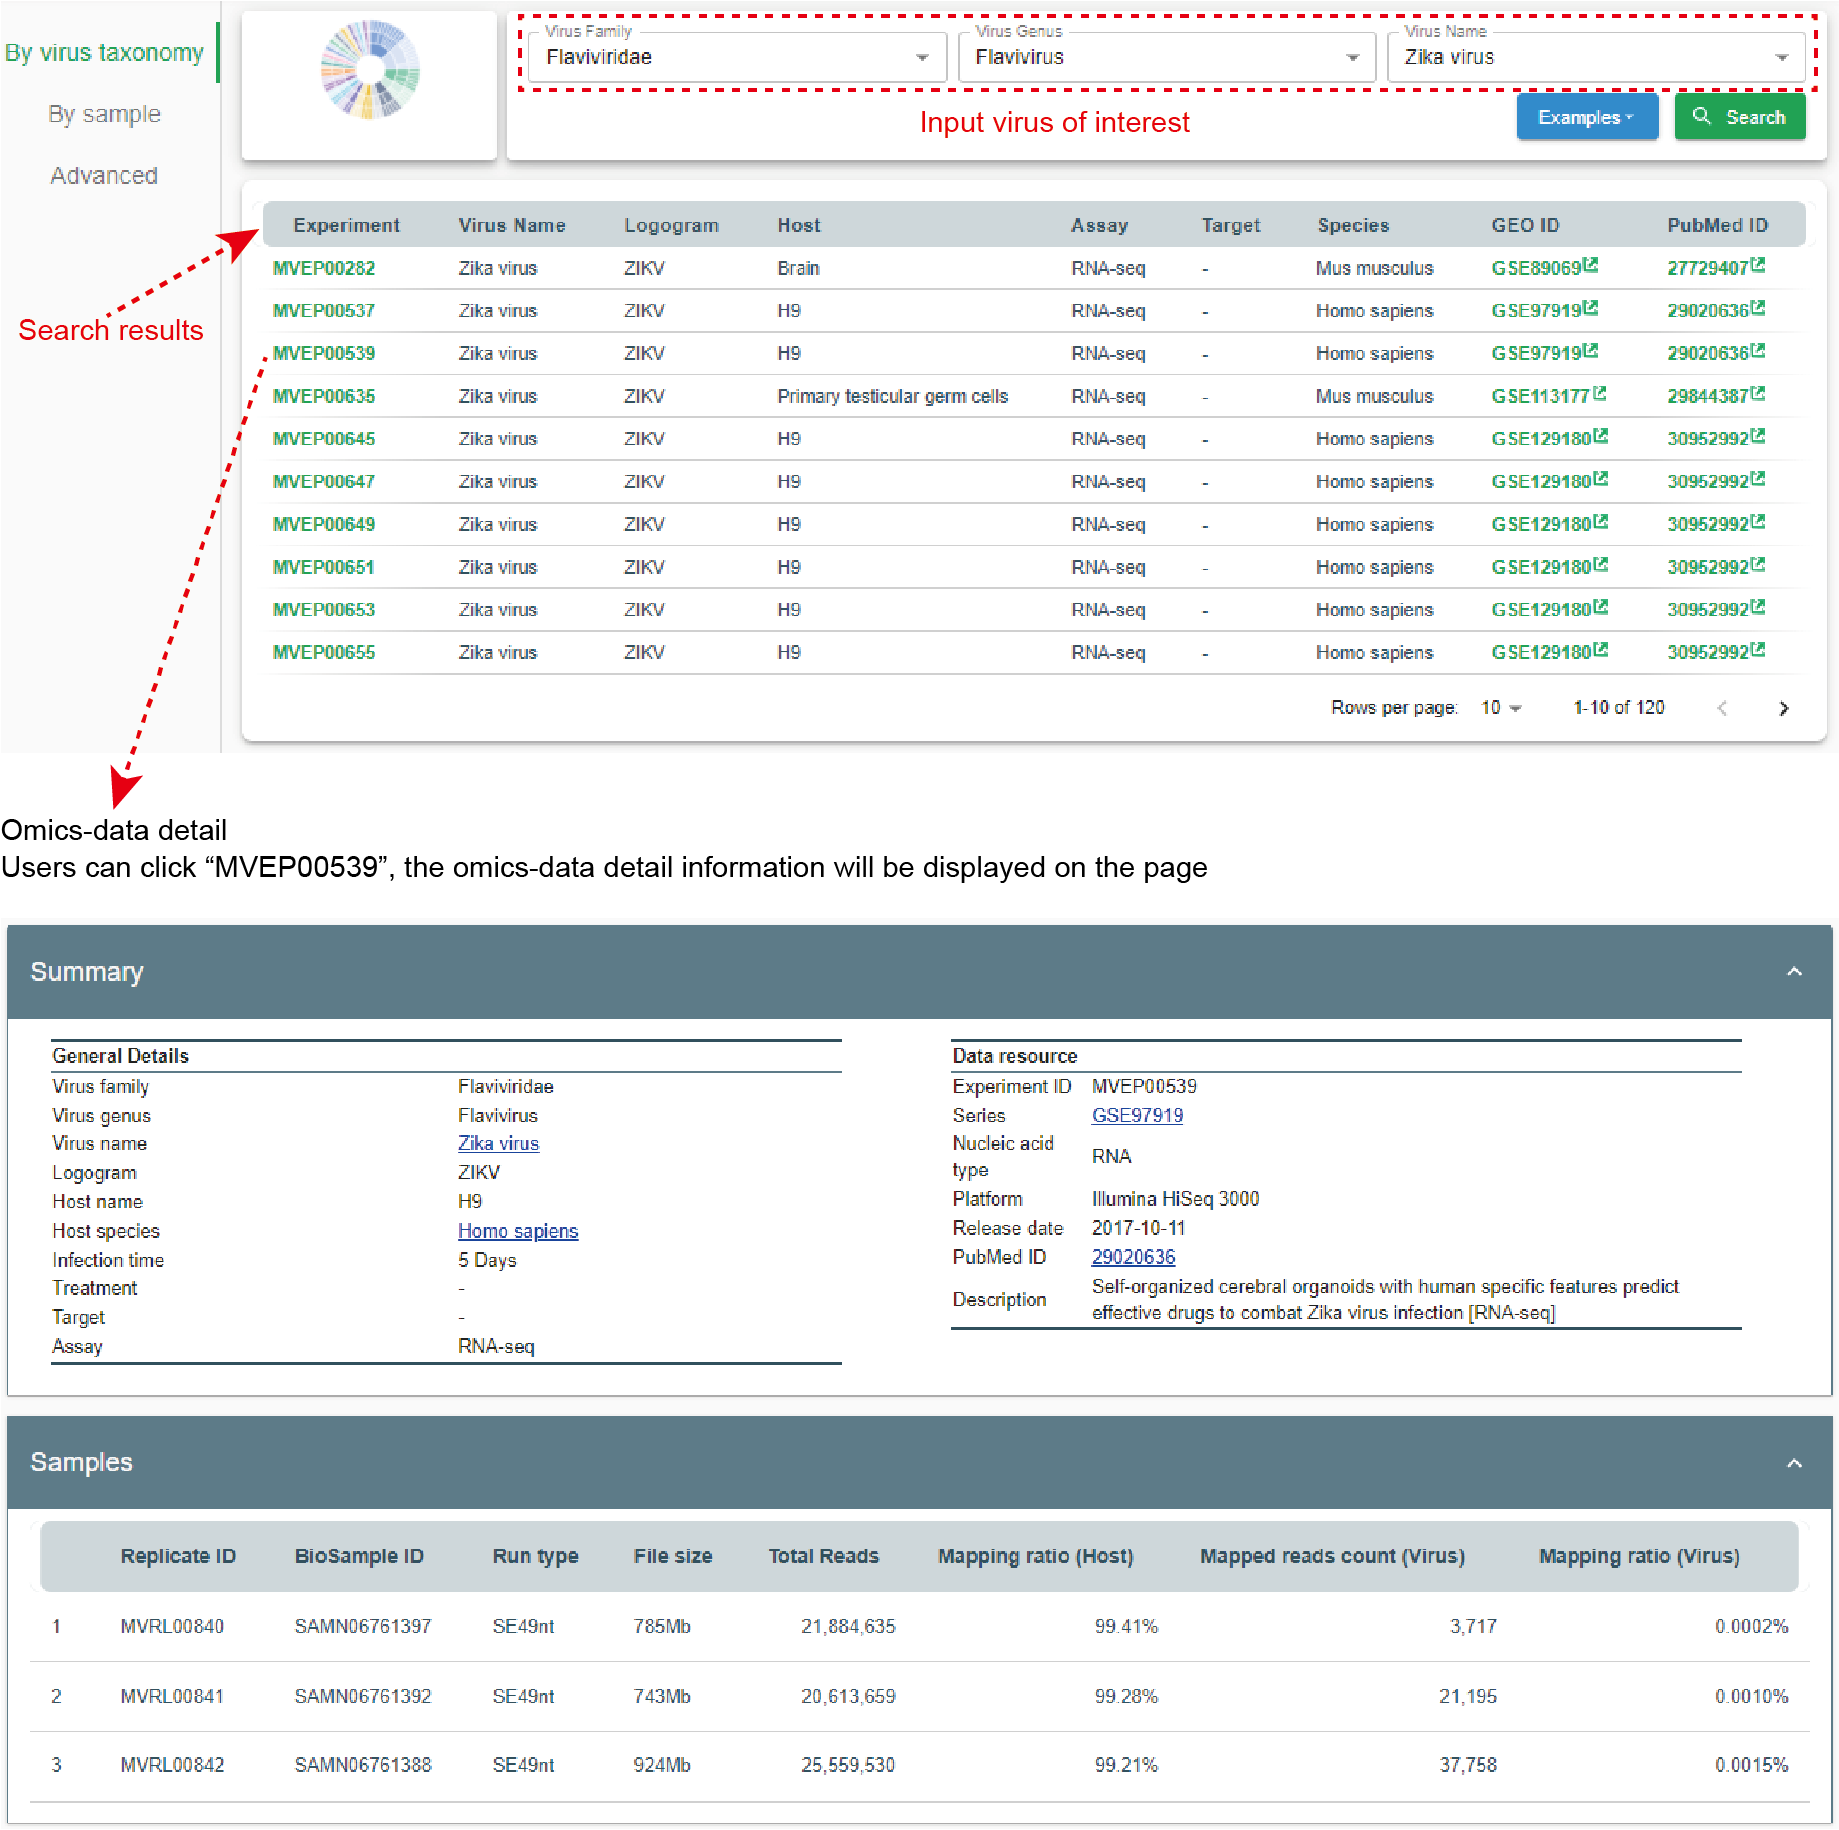The width and height of the screenshot is (1839, 1830).
Task: Click external link icon next to PubMed 27729407
Action: click(1758, 266)
